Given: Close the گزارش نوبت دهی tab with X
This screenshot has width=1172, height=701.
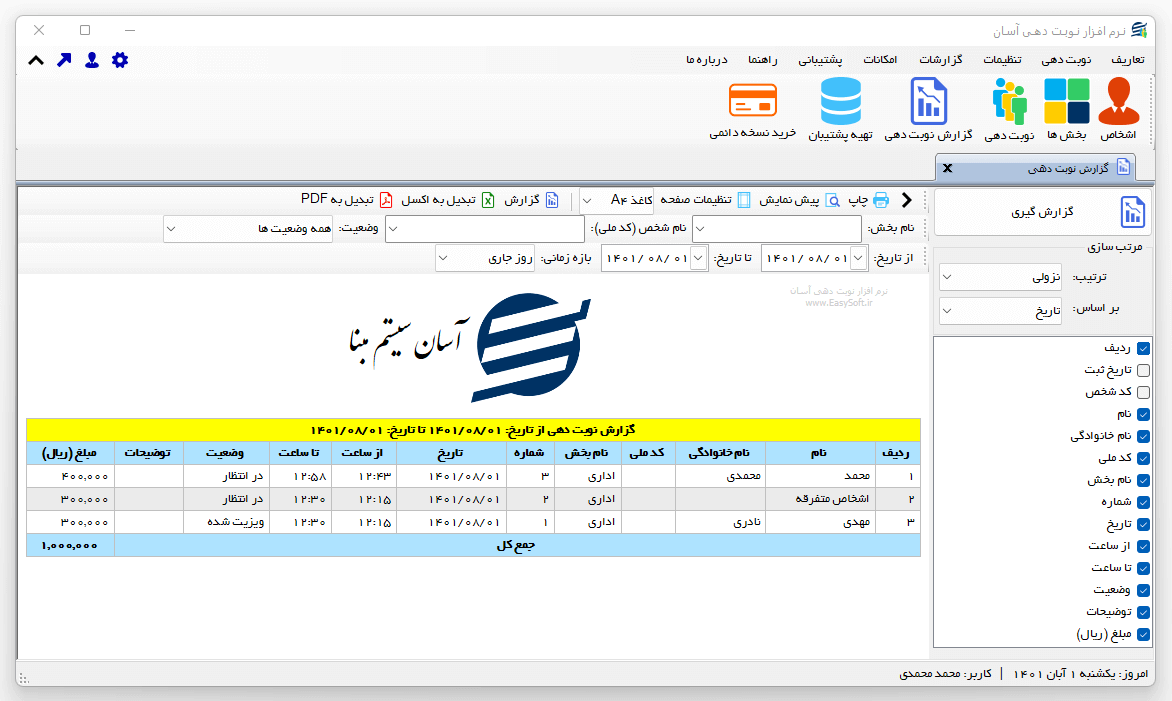Looking at the screenshot, I should 947,168.
